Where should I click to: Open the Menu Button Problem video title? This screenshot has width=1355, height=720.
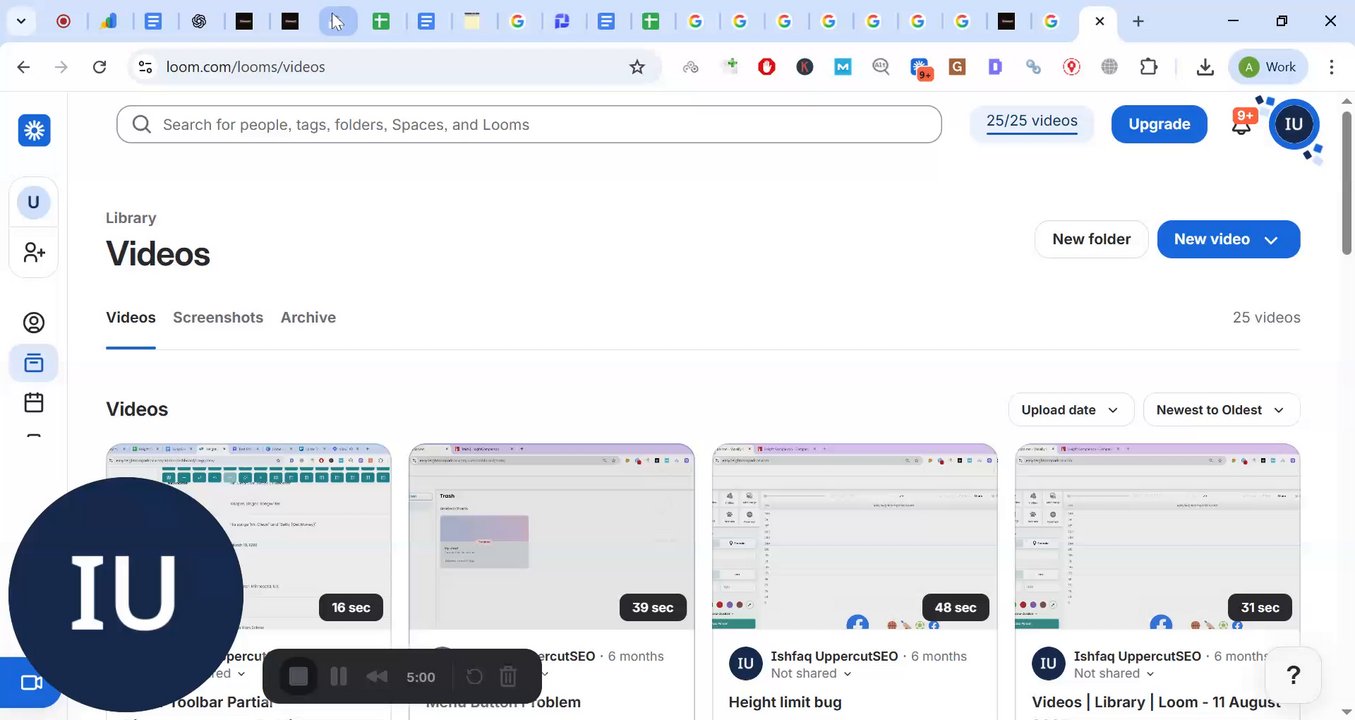503,702
